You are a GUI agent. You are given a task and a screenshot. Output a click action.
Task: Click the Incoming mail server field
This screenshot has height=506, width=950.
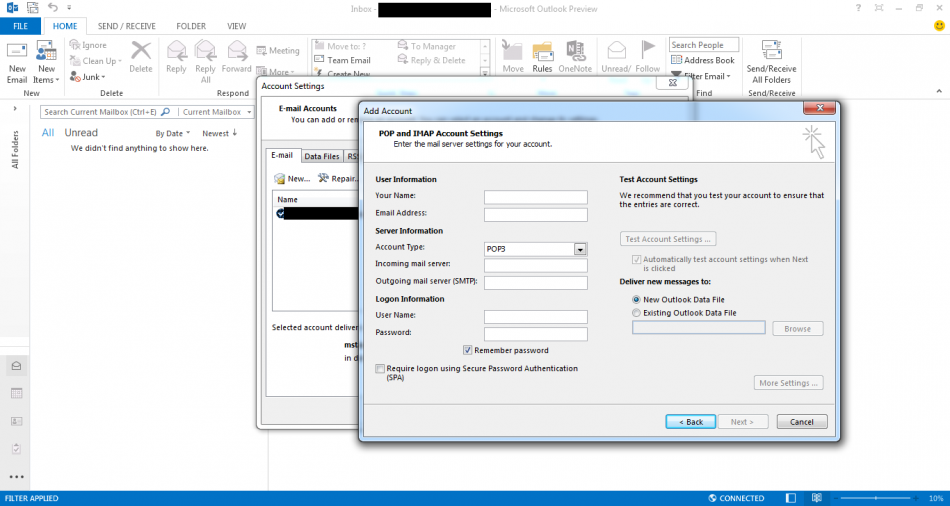(x=536, y=265)
